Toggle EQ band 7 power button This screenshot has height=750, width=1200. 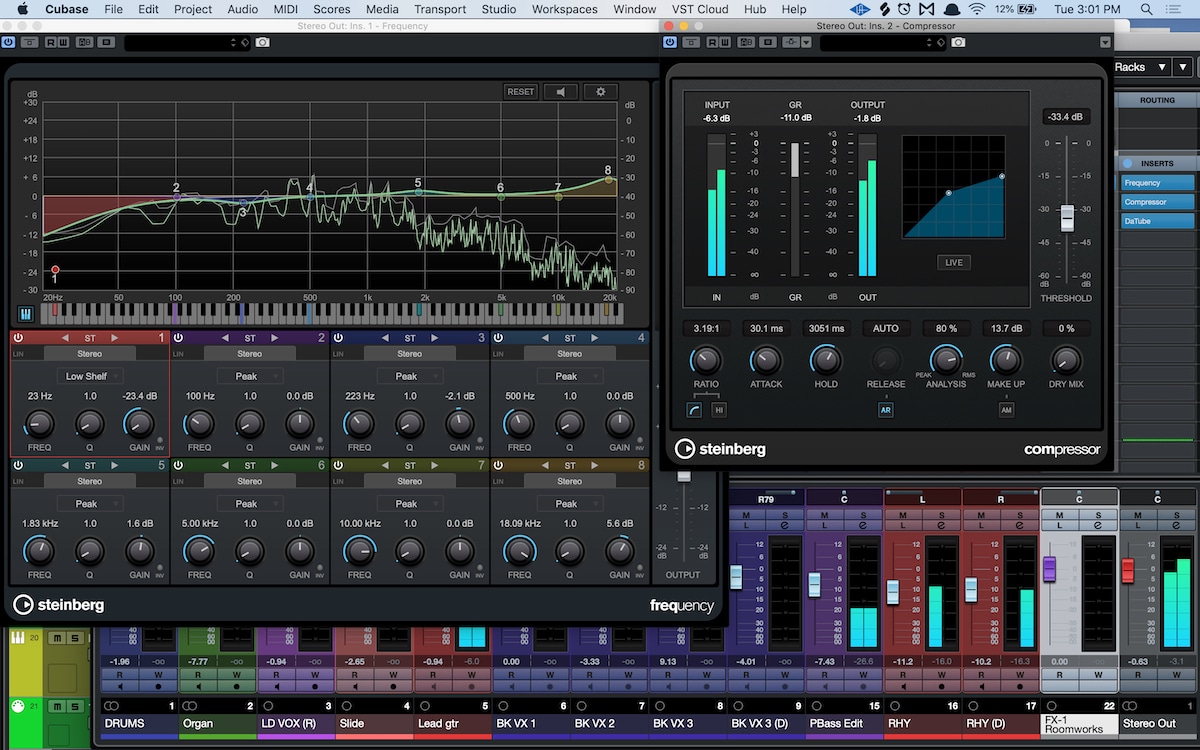click(x=338, y=466)
